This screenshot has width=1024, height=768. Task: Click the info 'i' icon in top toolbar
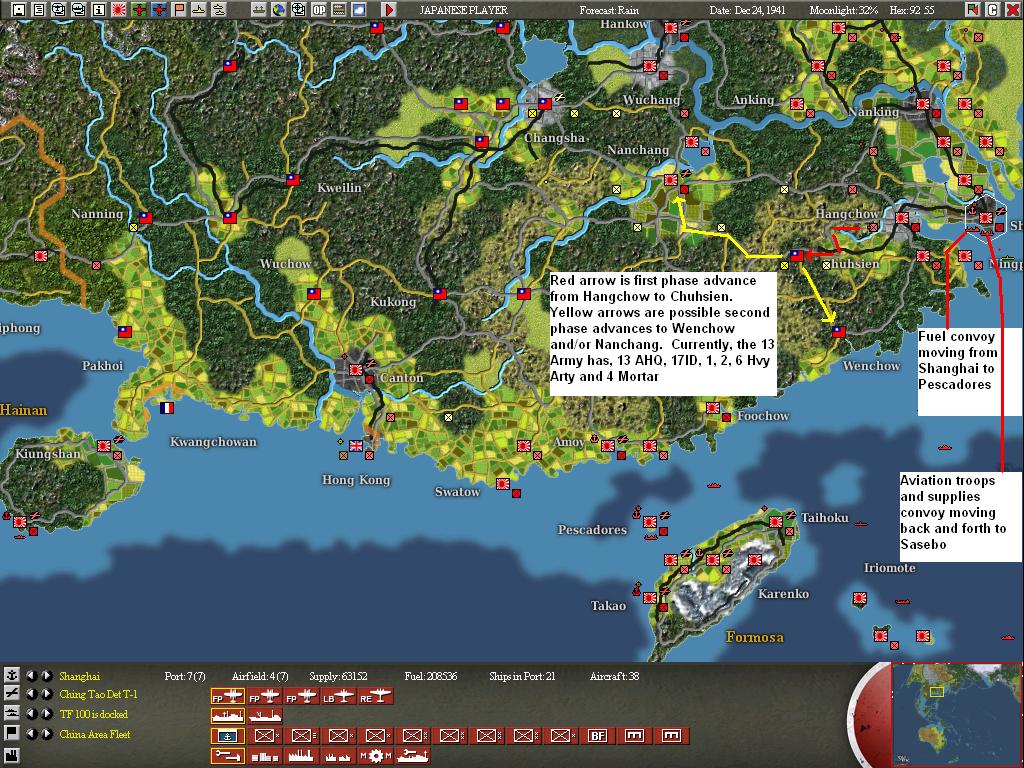(x=99, y=10)
